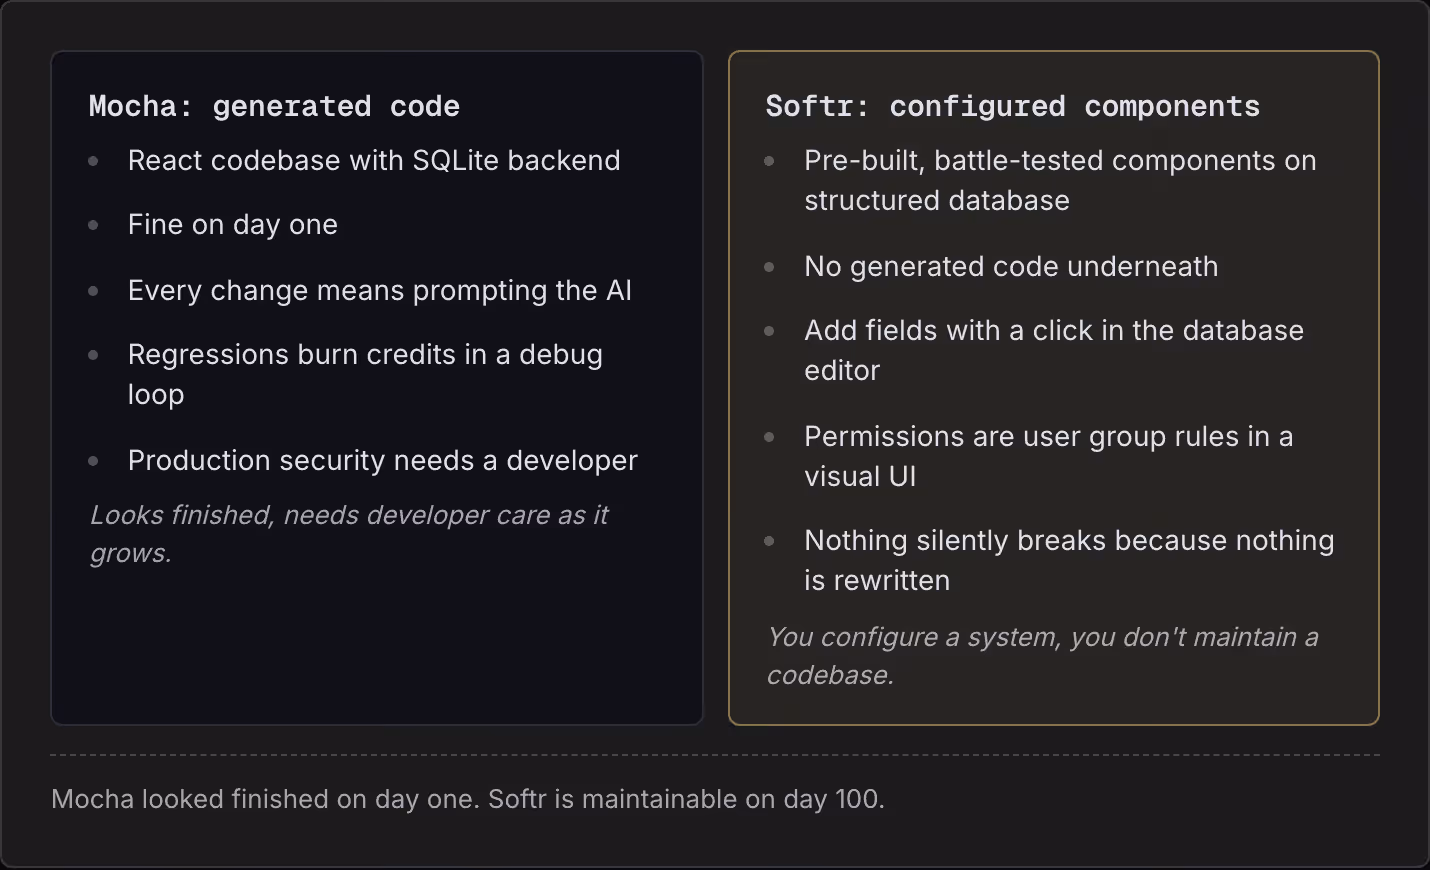Click italic note 'You configure a system'
Image resolution: width=1430 pixels, height=870 pixels.
point(1042,656)
